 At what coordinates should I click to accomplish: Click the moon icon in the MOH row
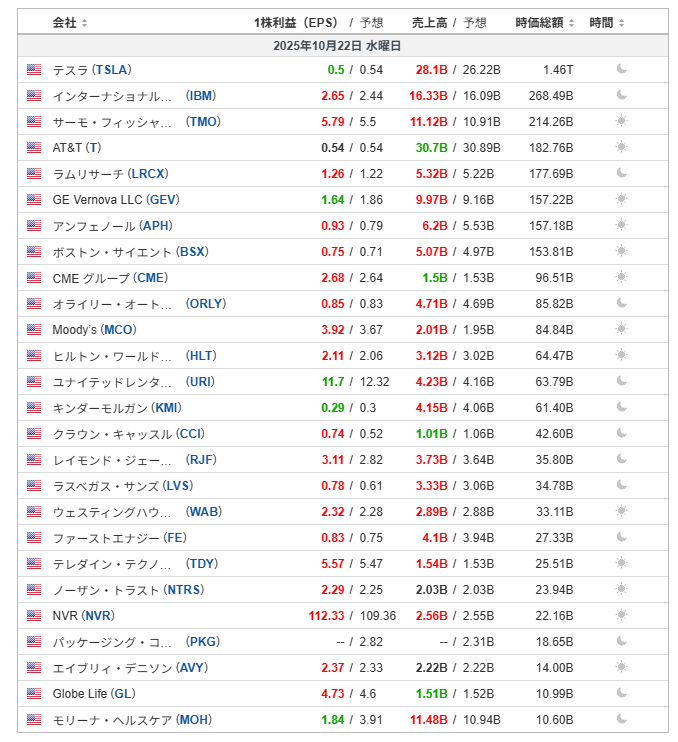tap(621, 719)
